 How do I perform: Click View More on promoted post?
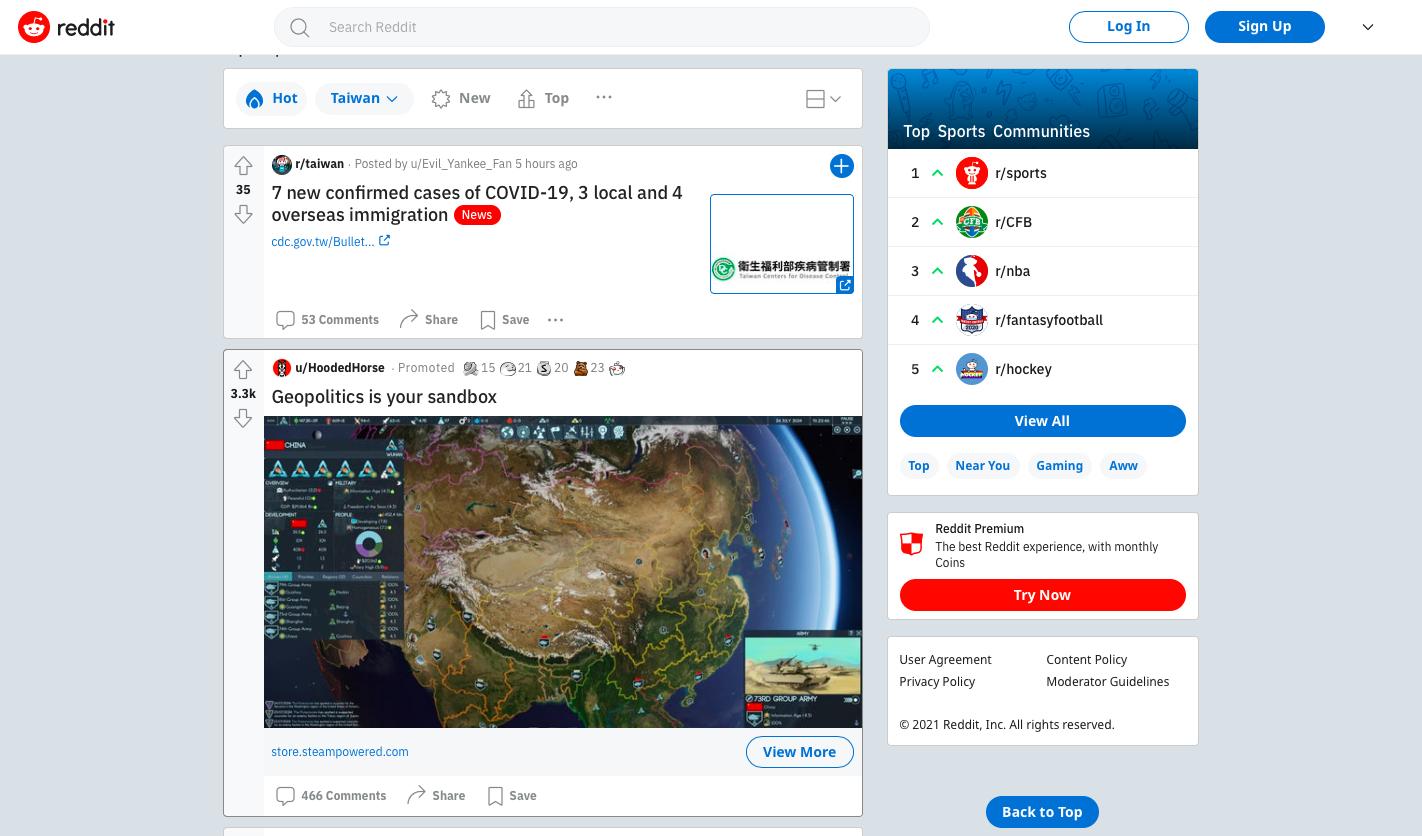tap(800, 752)
